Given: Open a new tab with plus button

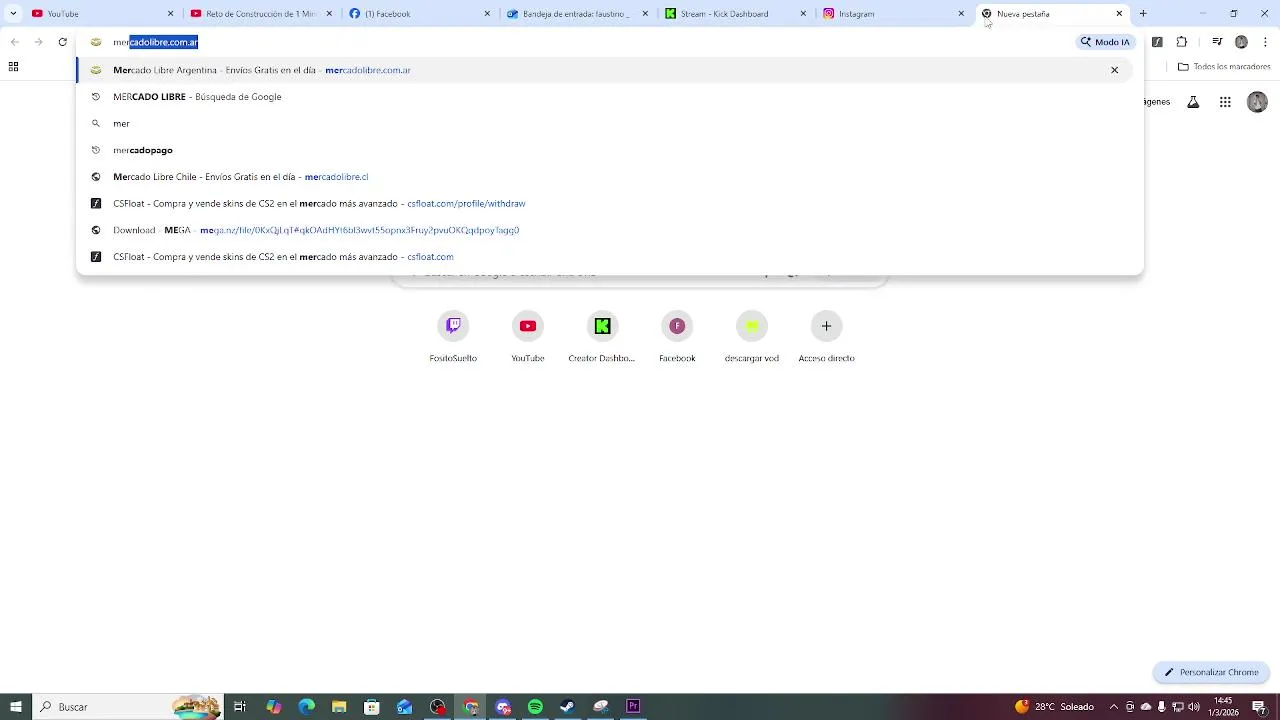Looking at the screenshot, I should pyautogui.click(x=1143, y=14).
